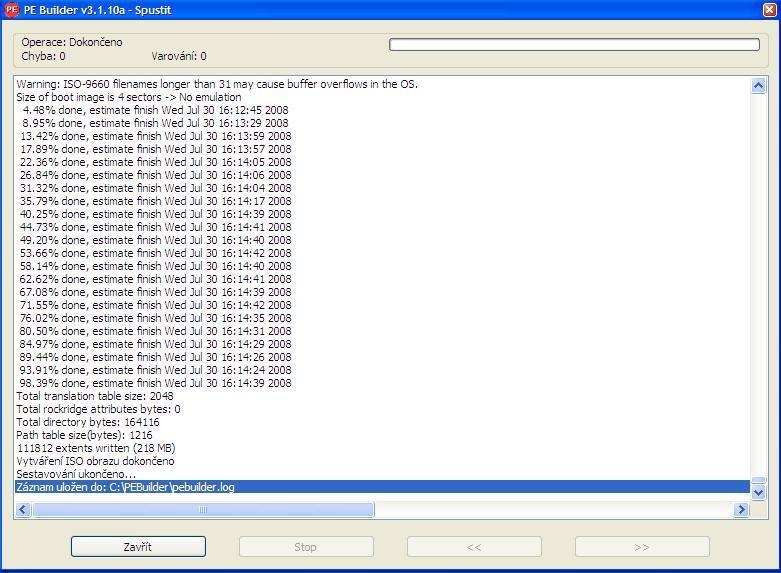Click the horizontal scroll-left arrow
This screenshot has width=781, height=573.
pos(23,509)
